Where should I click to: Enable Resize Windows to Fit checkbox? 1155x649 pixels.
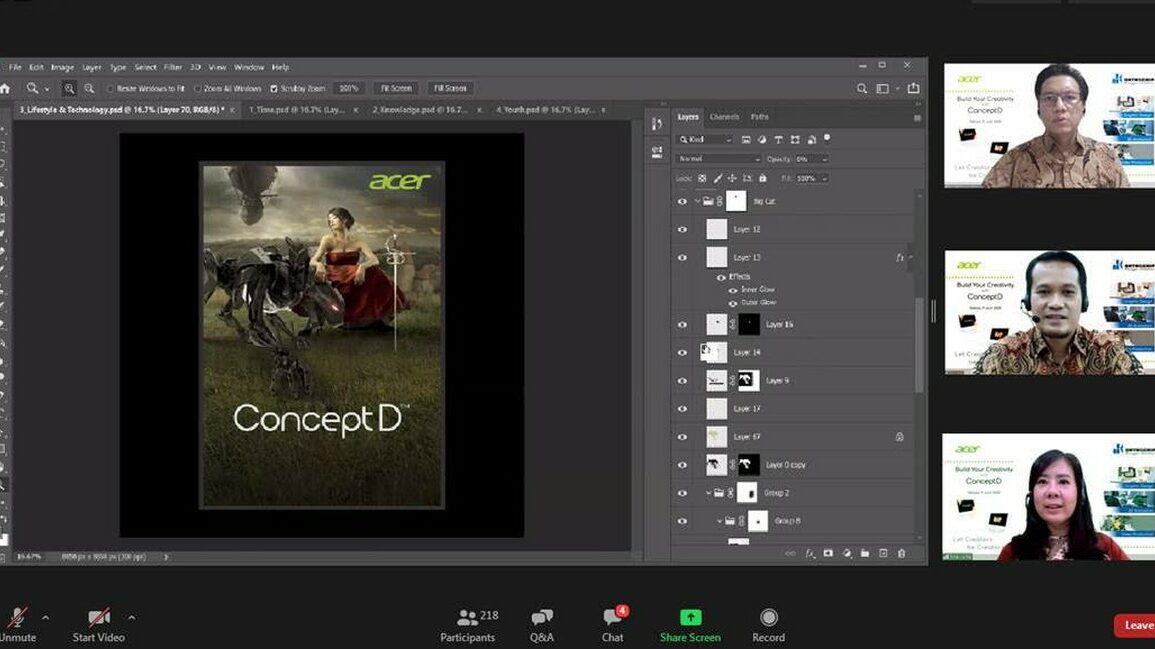click(x=110, y=88)
